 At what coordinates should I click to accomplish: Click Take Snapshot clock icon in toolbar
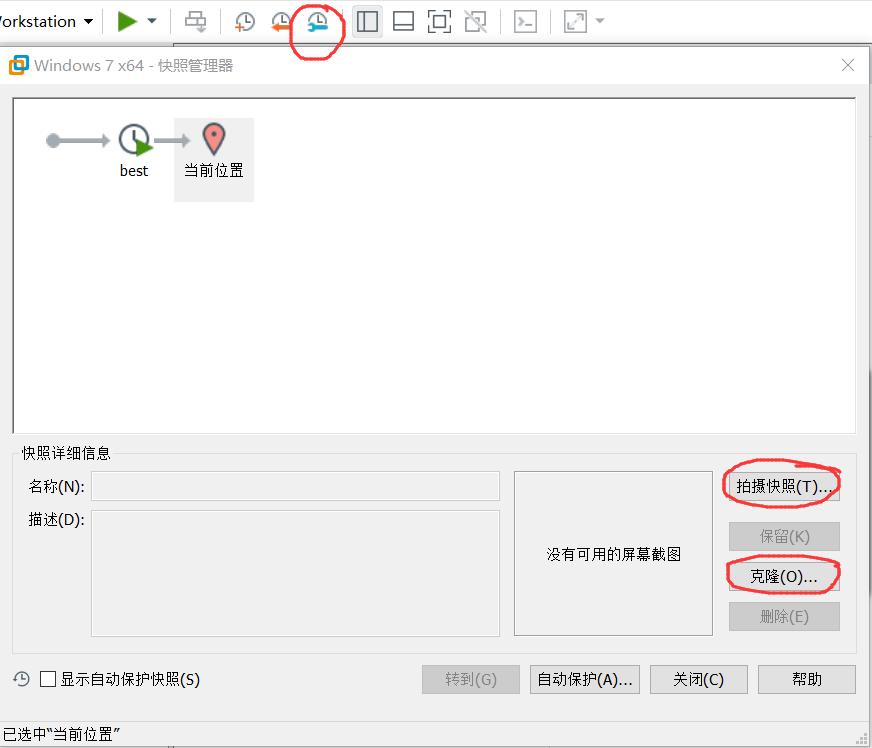[245, 22]
